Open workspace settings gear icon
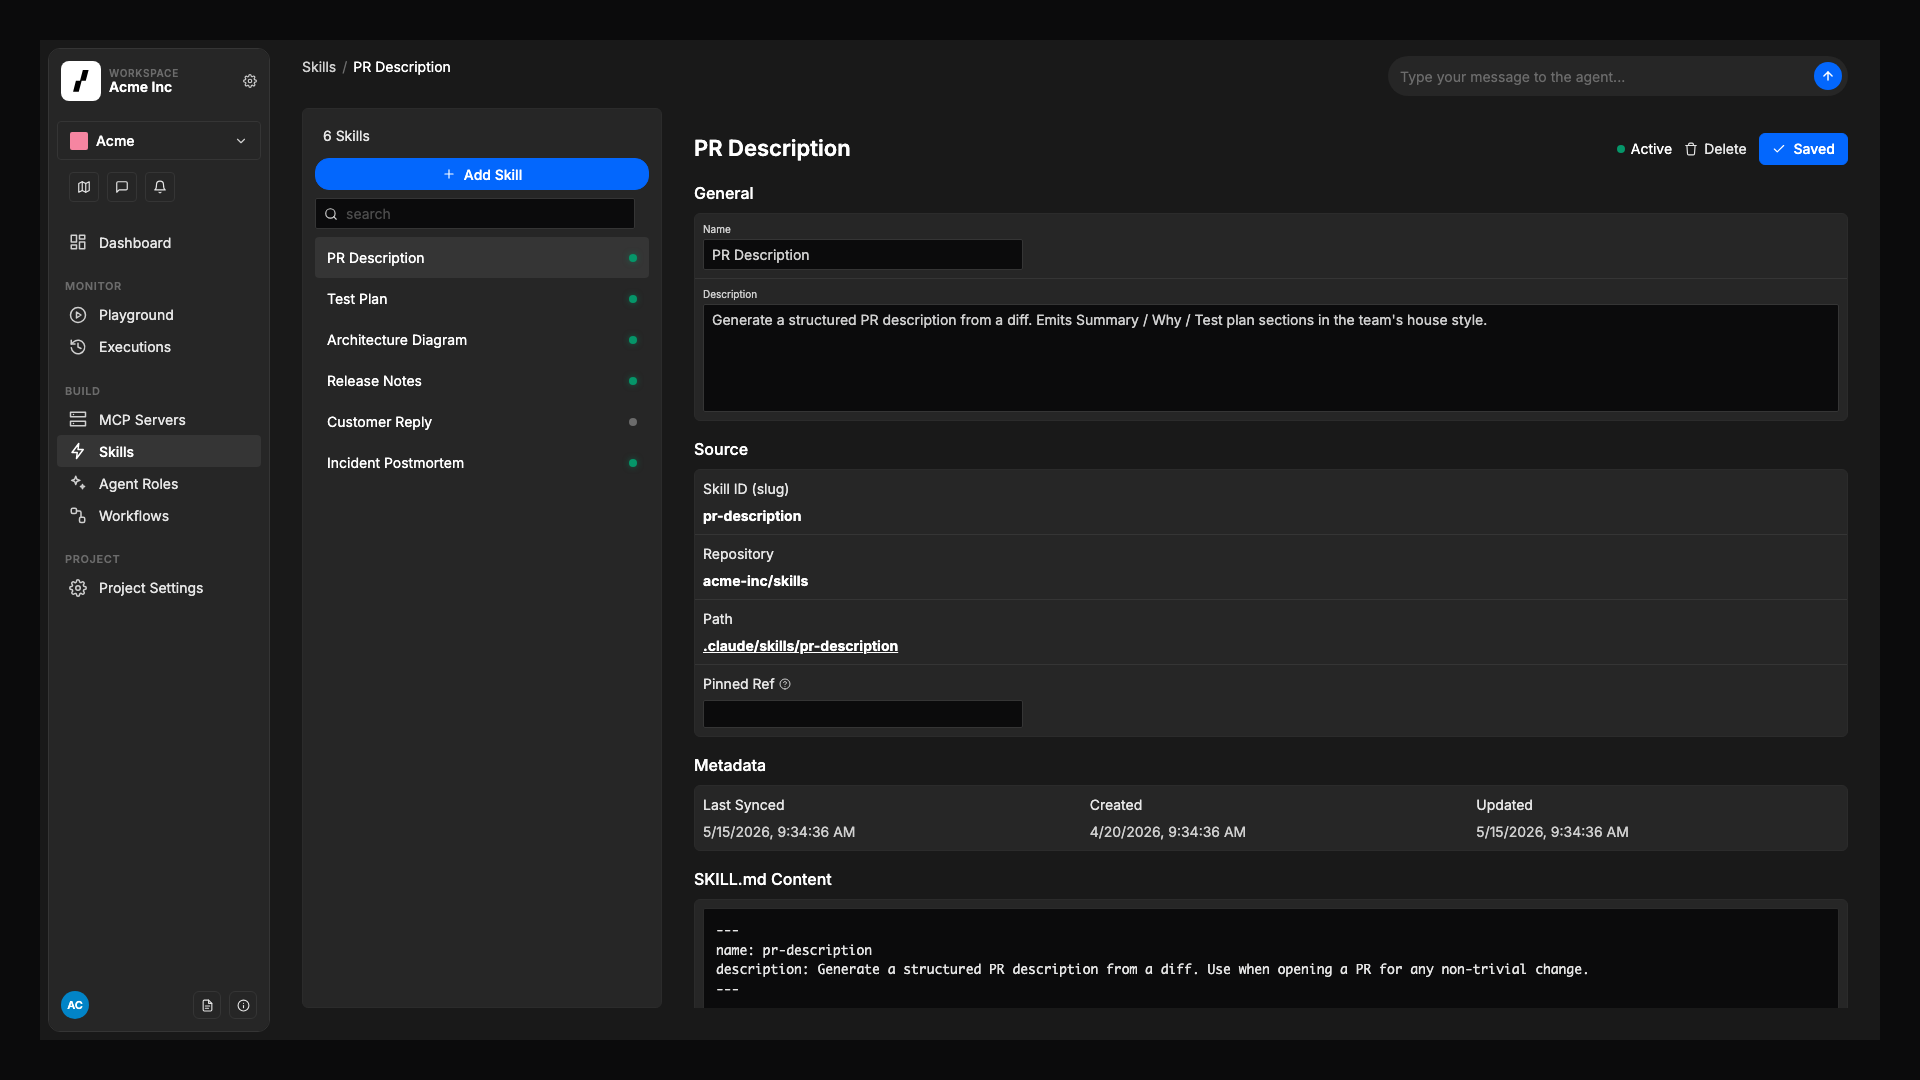The width and height of the screenshot is (1920, 1080). (x=250, y=81)
